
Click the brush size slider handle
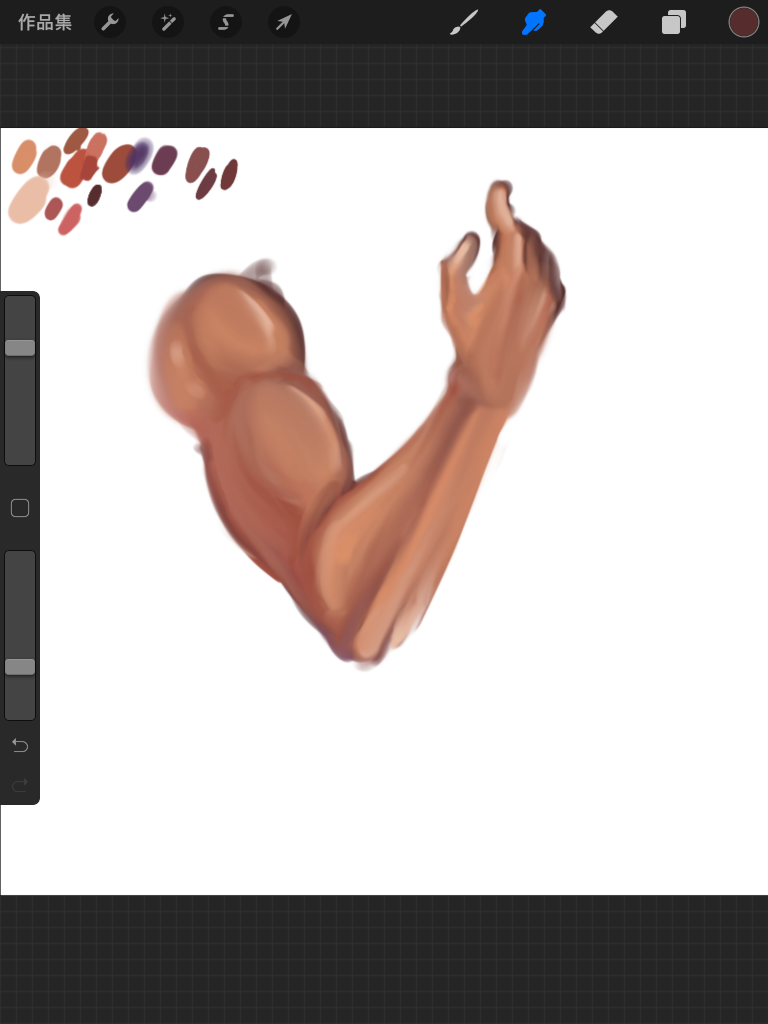[20, 347]
